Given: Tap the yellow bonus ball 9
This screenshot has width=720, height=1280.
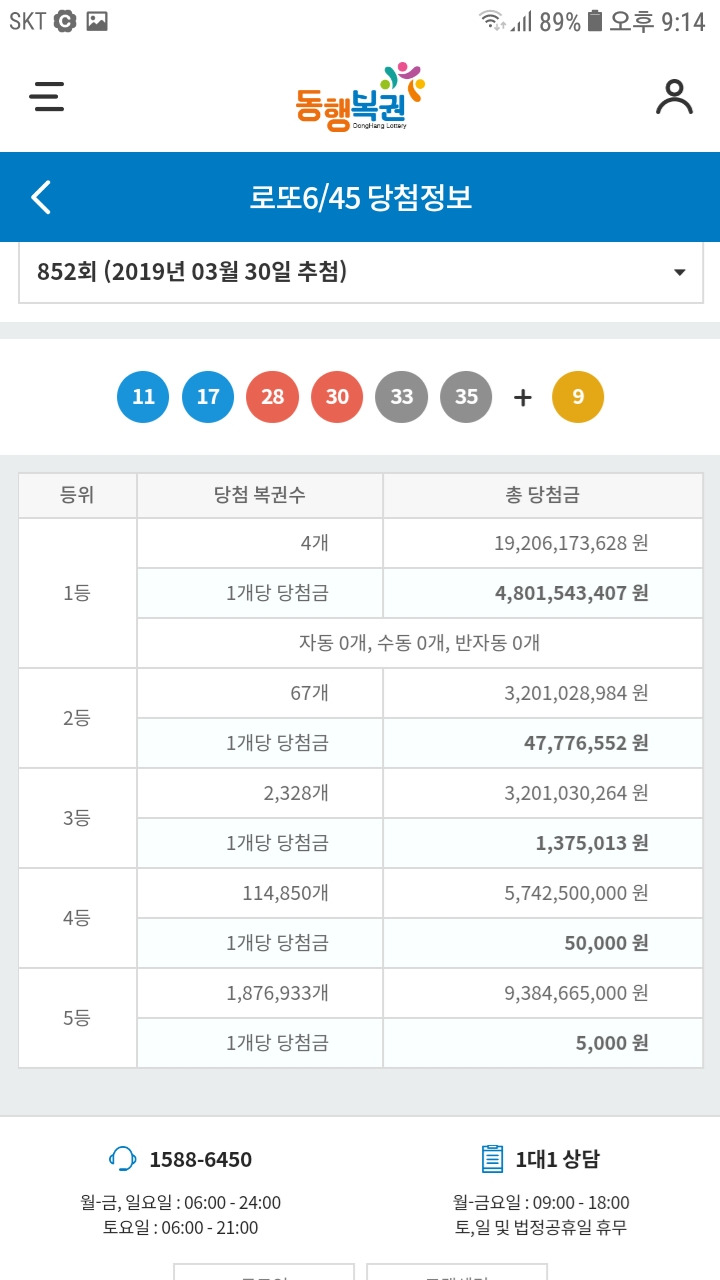Looking at the screenshot, I should (578, 397).
